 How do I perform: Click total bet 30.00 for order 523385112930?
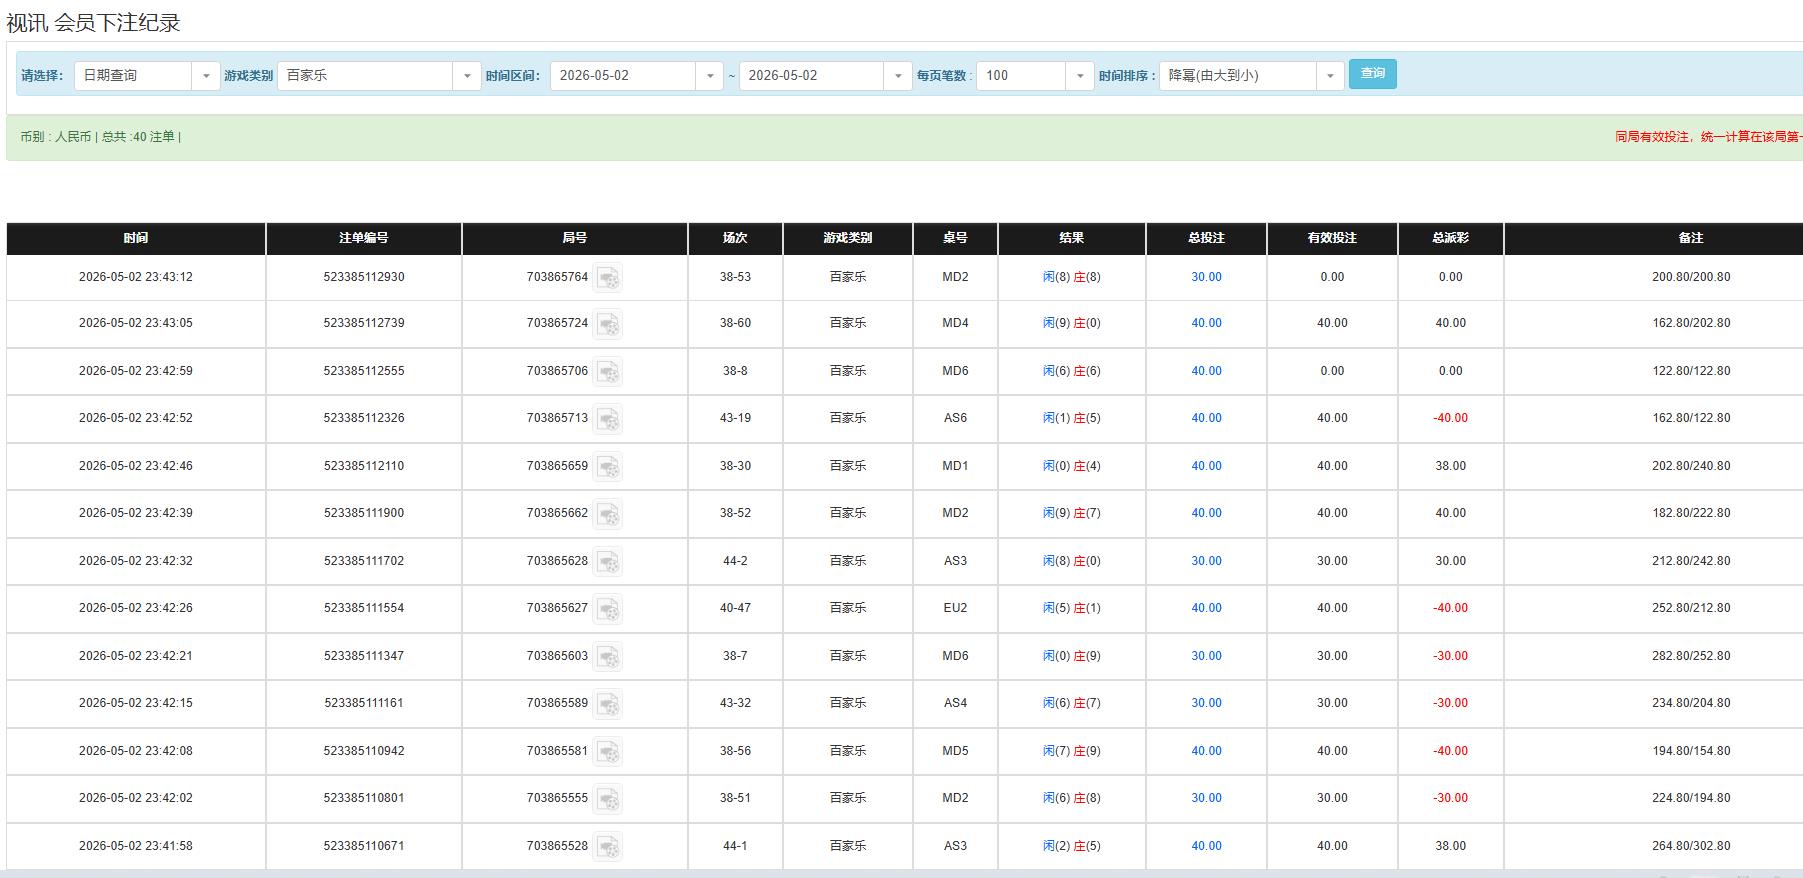click(x=1206, y=277)
